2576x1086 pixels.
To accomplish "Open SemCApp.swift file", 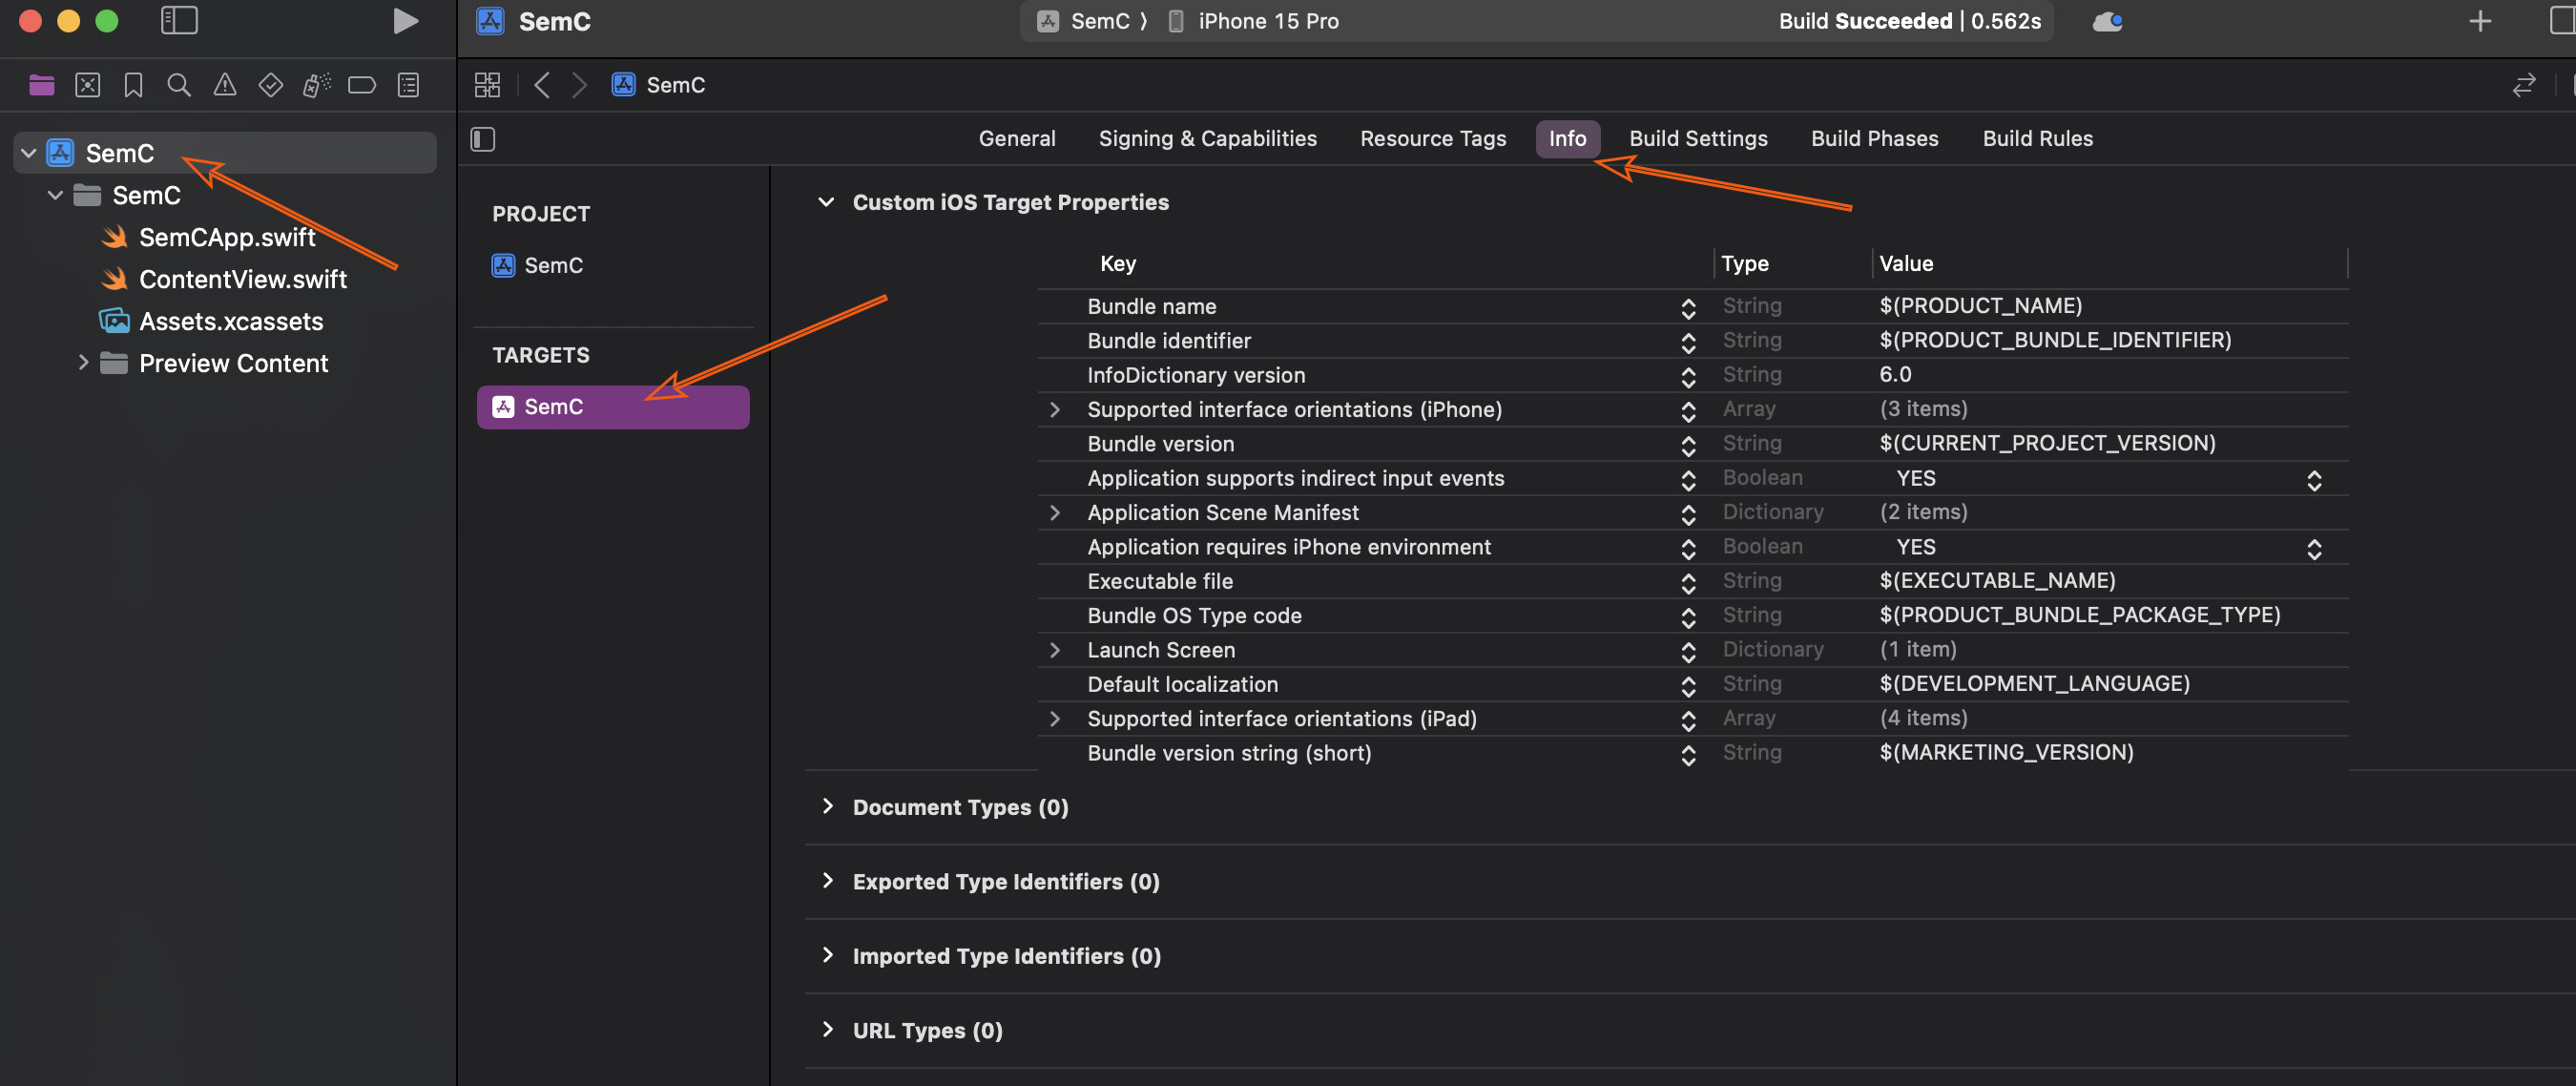I will pos(226,237).
